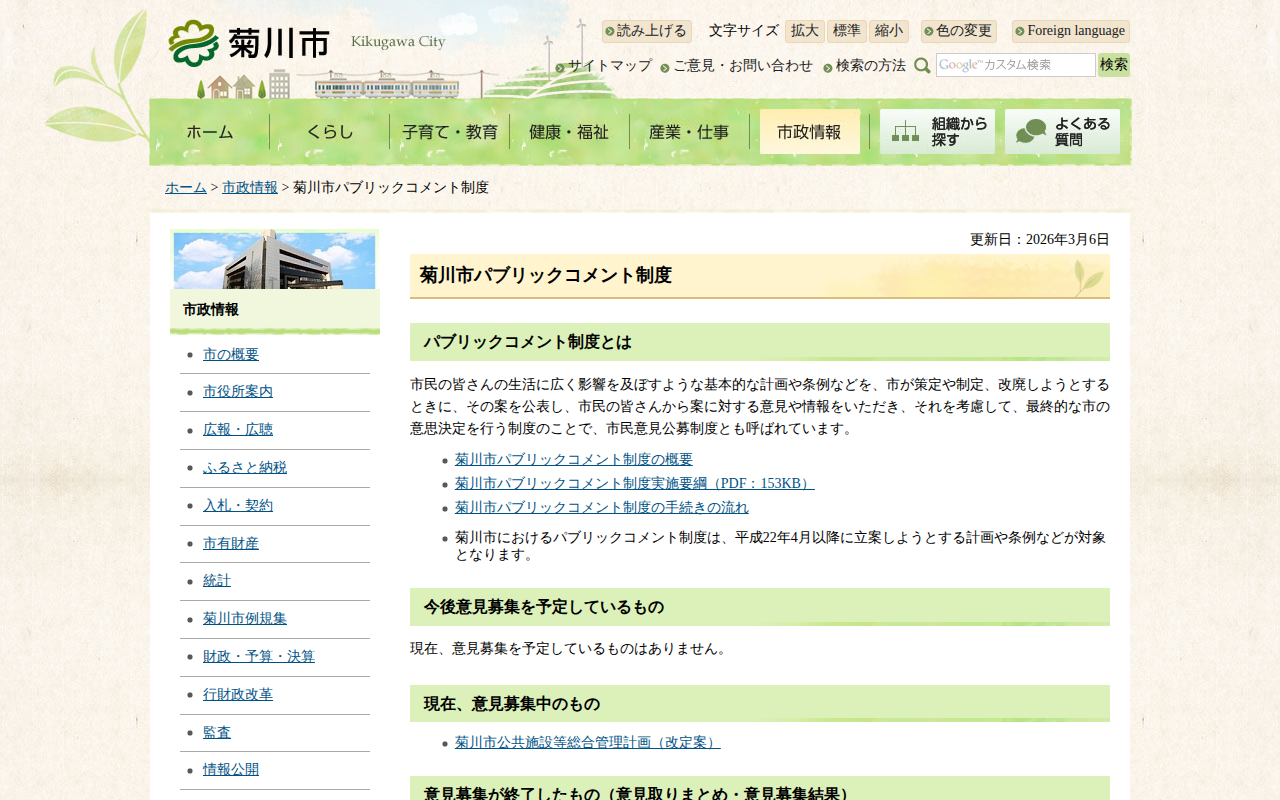Image resolution: width=1280 pixels, height=800 pixels.
Task: Open 色の変更 color change option
Action: tap(958, 31)
